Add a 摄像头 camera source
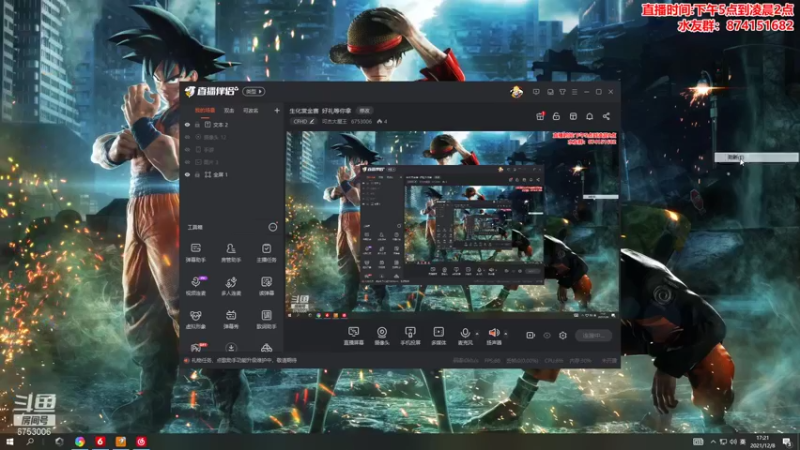The width and height of the screenshot is (800, 450). click(x=382, y=336)
